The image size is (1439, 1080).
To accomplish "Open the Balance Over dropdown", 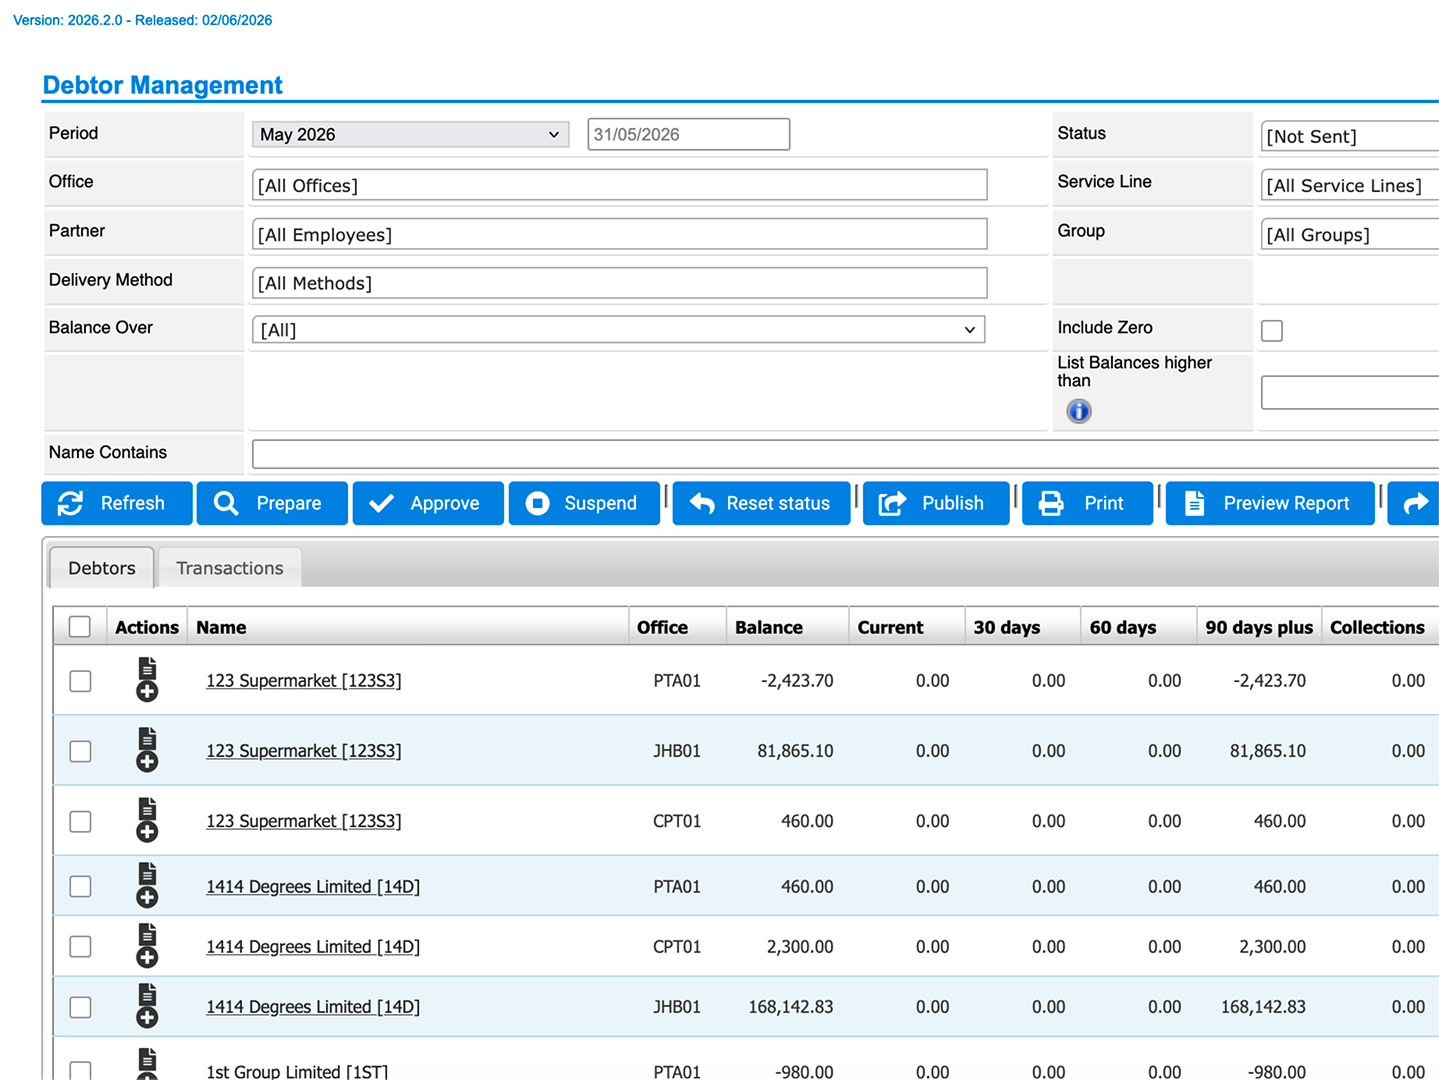I will (x=618, y=330).
